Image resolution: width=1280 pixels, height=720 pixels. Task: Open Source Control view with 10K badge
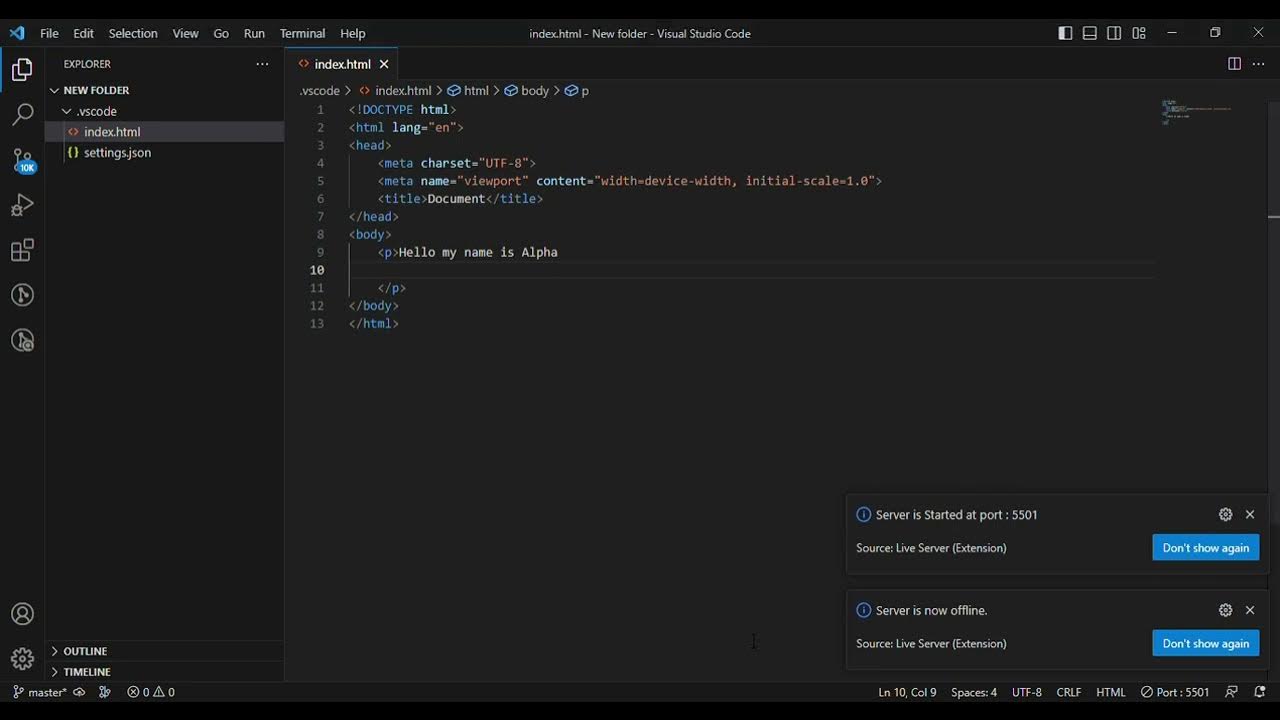click(22, 160)
